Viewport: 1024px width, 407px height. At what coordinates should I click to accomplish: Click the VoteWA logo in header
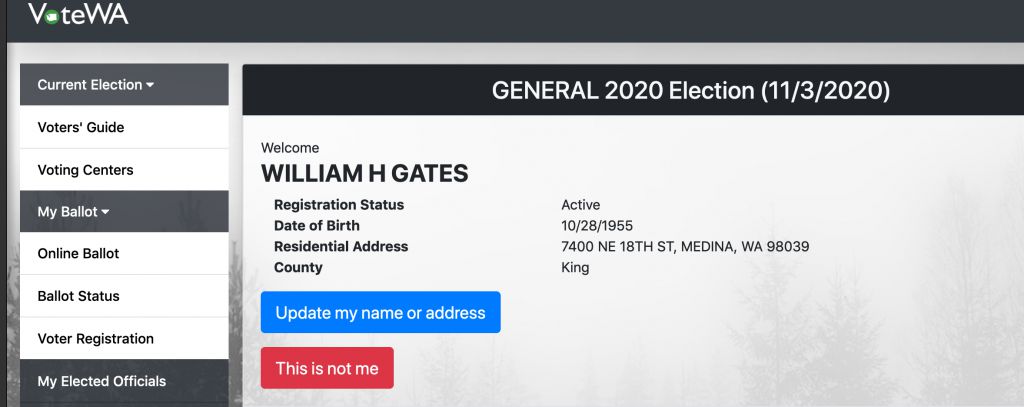[78, 14]
